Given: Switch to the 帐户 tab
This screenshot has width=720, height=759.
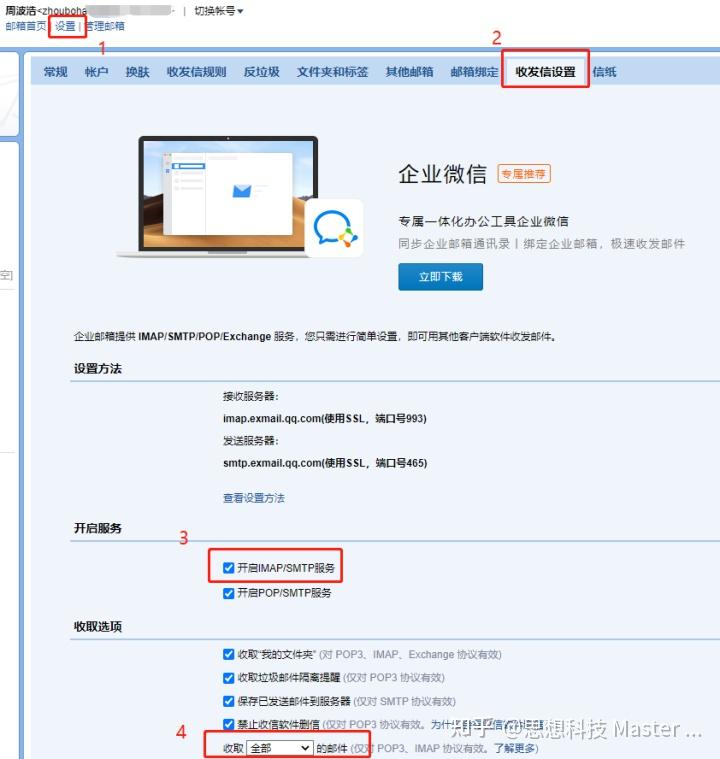Looking at the screenshot, I should click(x=96, y=72).
